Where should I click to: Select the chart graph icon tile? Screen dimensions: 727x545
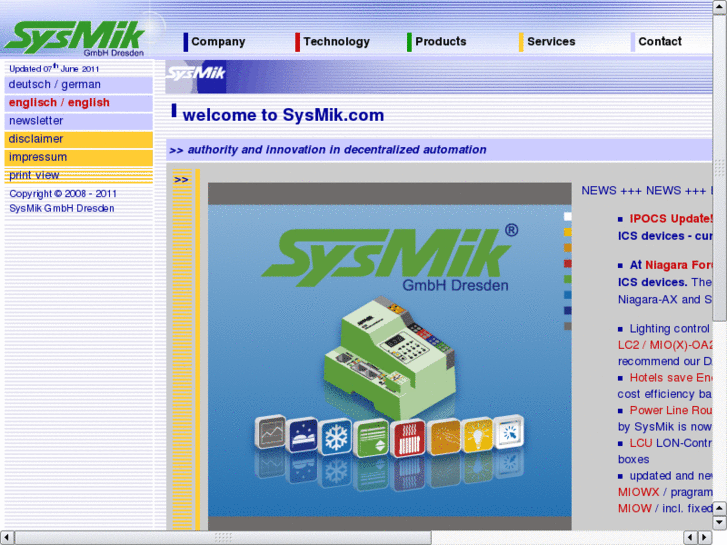click(270, 432)
